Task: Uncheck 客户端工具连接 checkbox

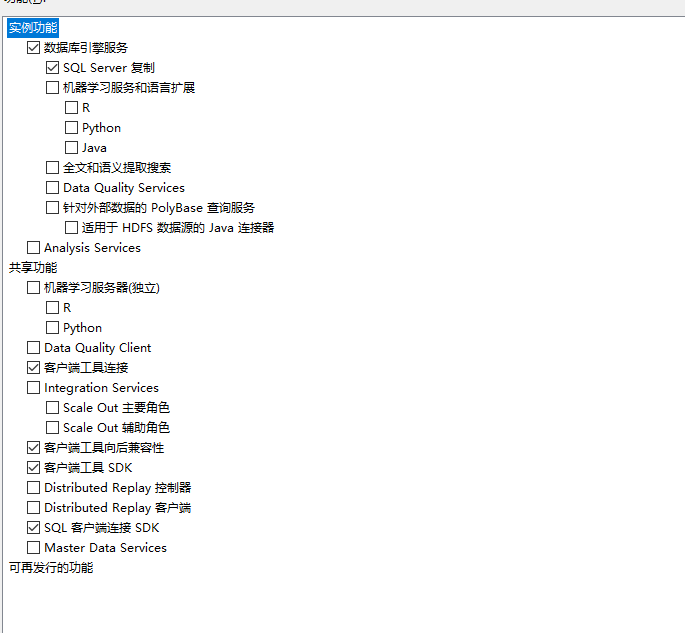Action: pos(34,368)
